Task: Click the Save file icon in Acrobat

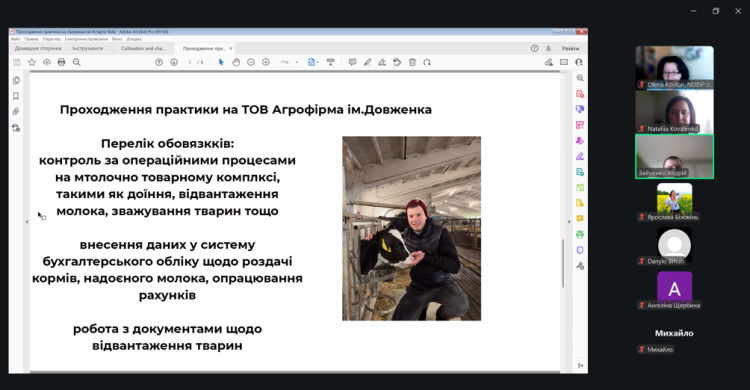Action: pos(17,62)
